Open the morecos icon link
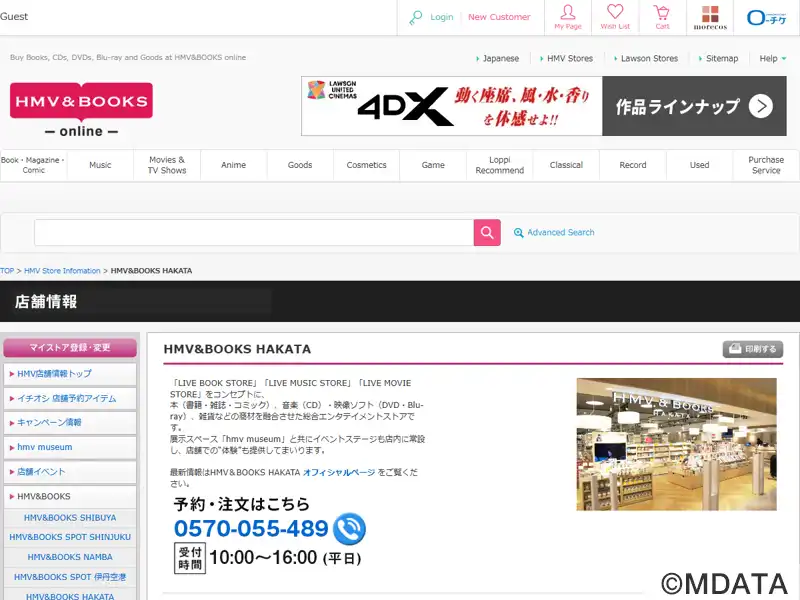The width and height of the screenshot is (800, 600). [710, 17]
